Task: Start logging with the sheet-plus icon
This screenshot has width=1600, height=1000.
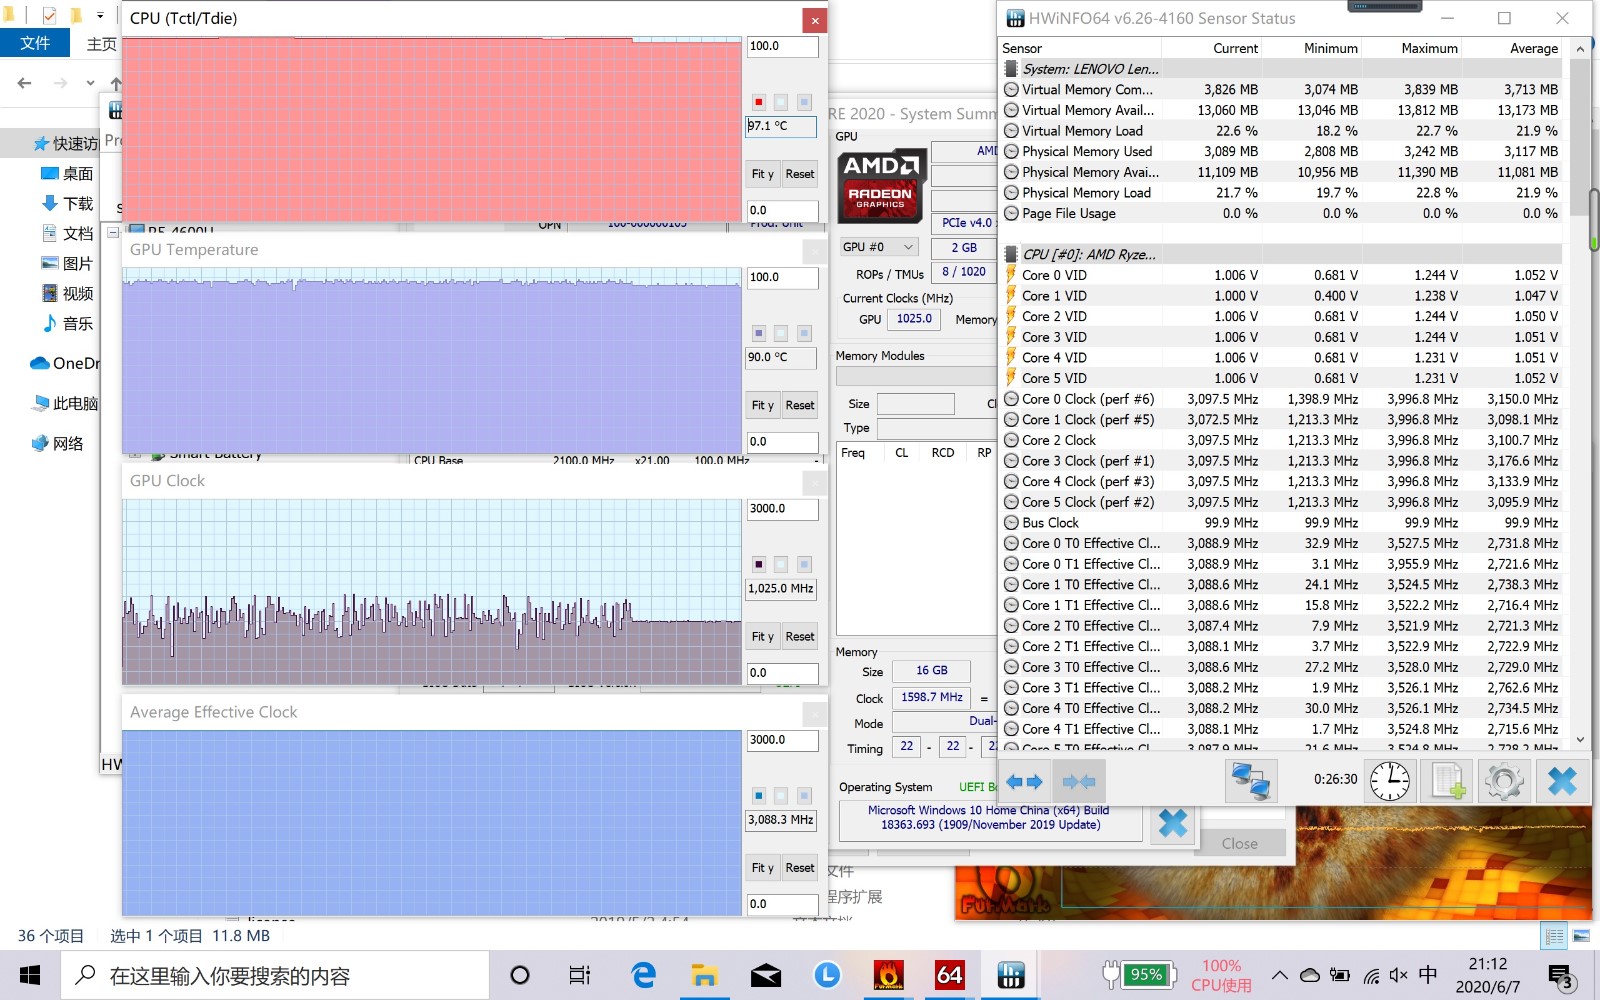Action: click(x=1448, y=781)
